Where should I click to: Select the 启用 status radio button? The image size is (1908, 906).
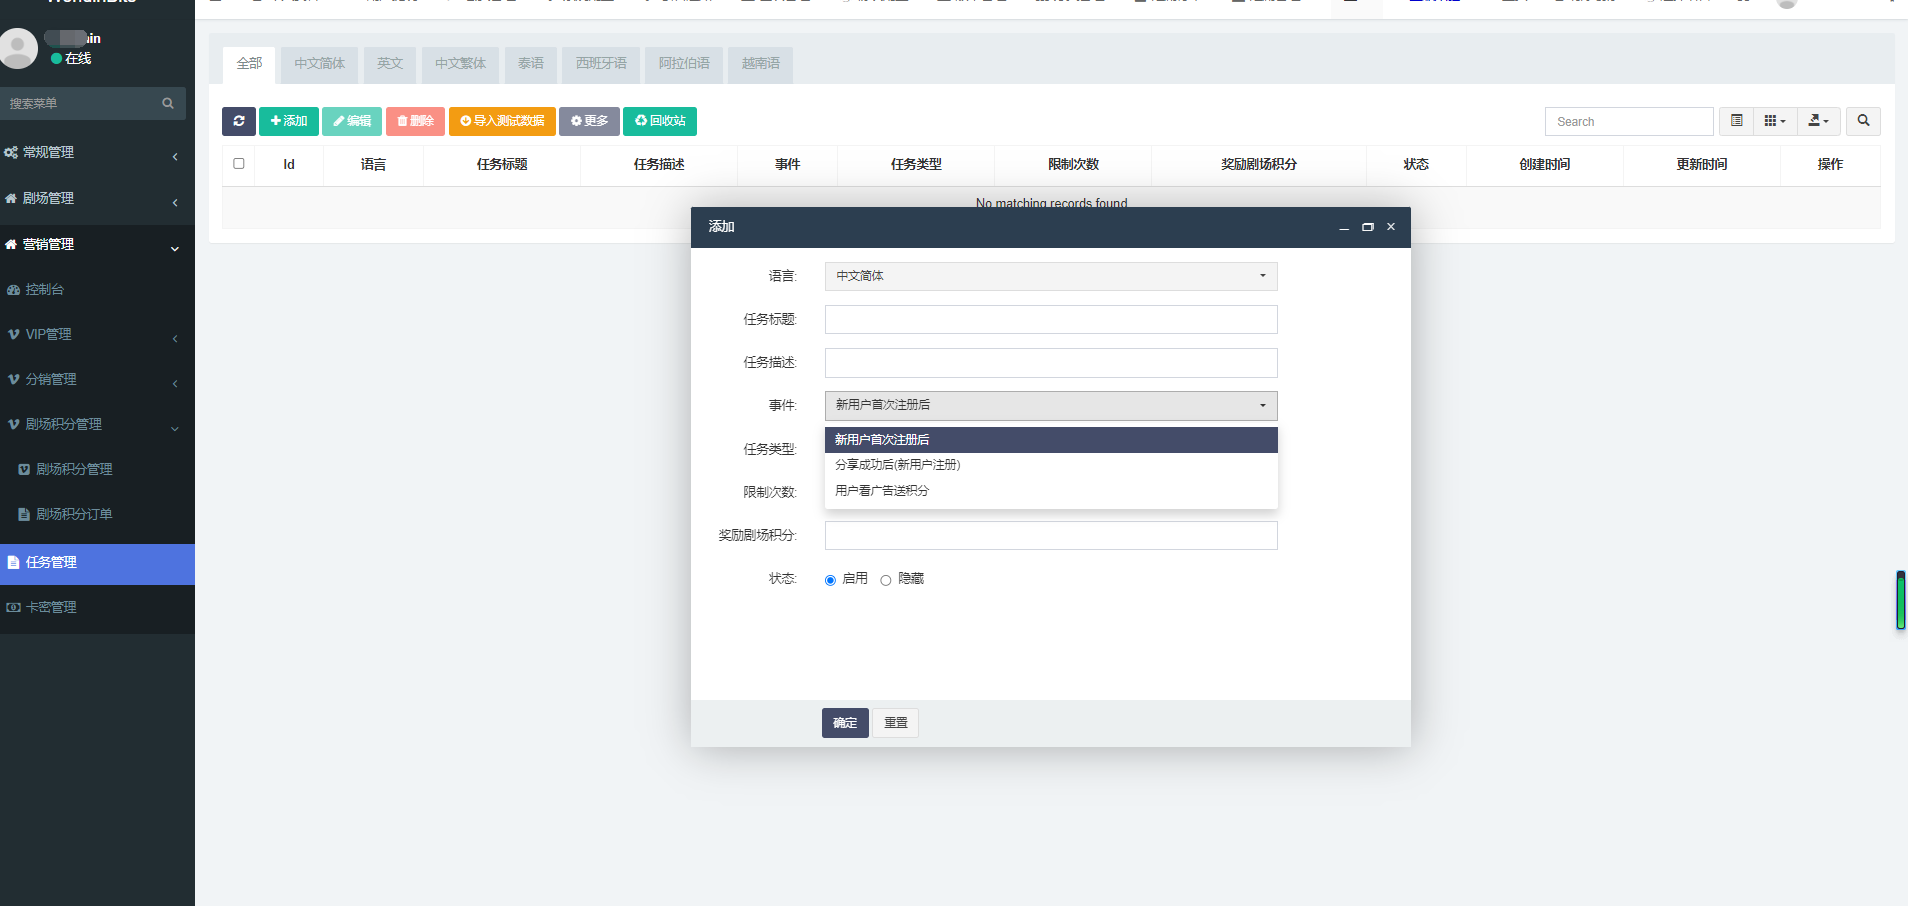pos(830,580)
